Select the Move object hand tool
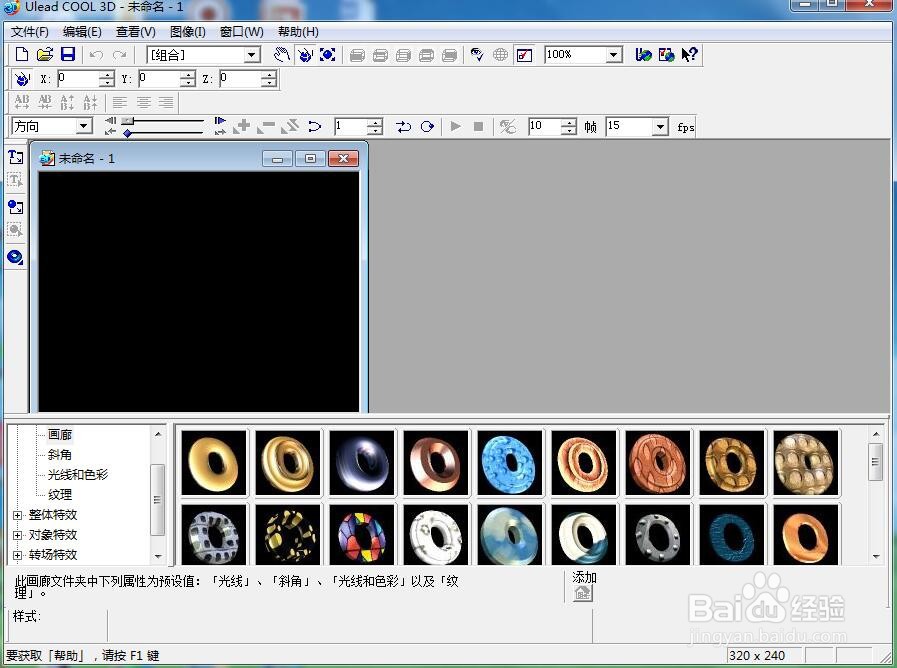Screen dimensions: 897x668 pyautogui.click(x=281, y=55)
